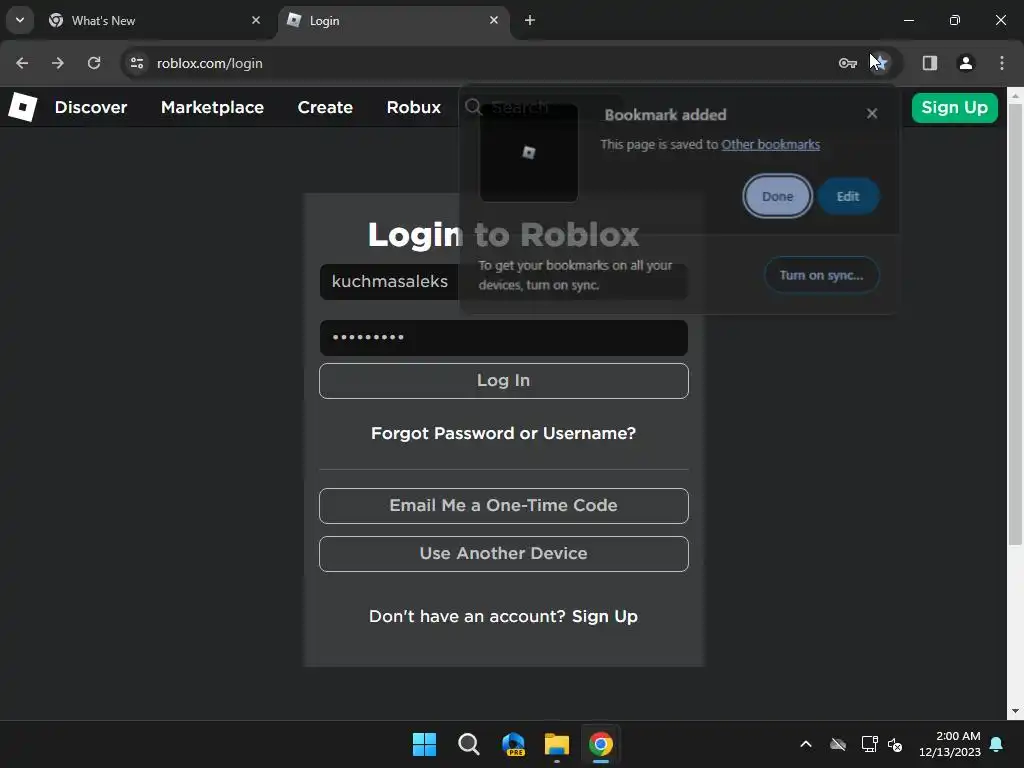Open the Create menu item

[325, 107]
